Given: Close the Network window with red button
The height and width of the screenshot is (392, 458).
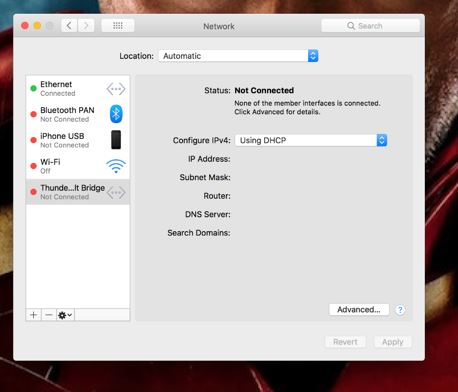Looking at the screenshot, I should (25, 26).
